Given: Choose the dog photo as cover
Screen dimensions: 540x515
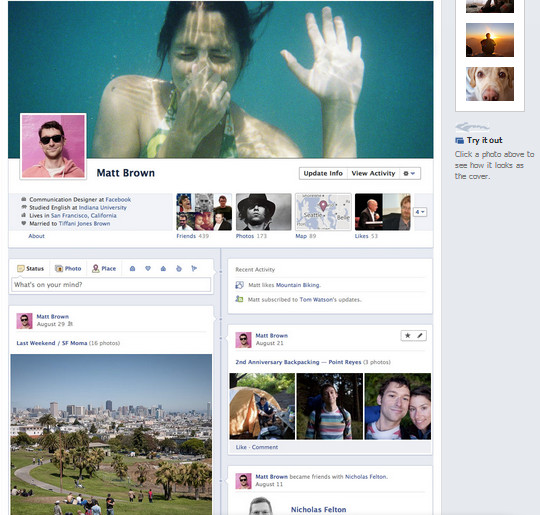Looking at the screenshot, I should [x=490, y=84].
